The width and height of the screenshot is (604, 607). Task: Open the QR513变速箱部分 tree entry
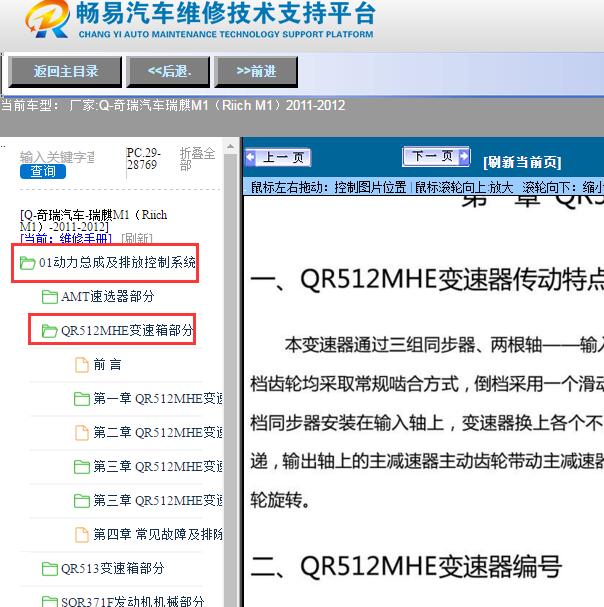pyautogui.click(x=113, y=568)
